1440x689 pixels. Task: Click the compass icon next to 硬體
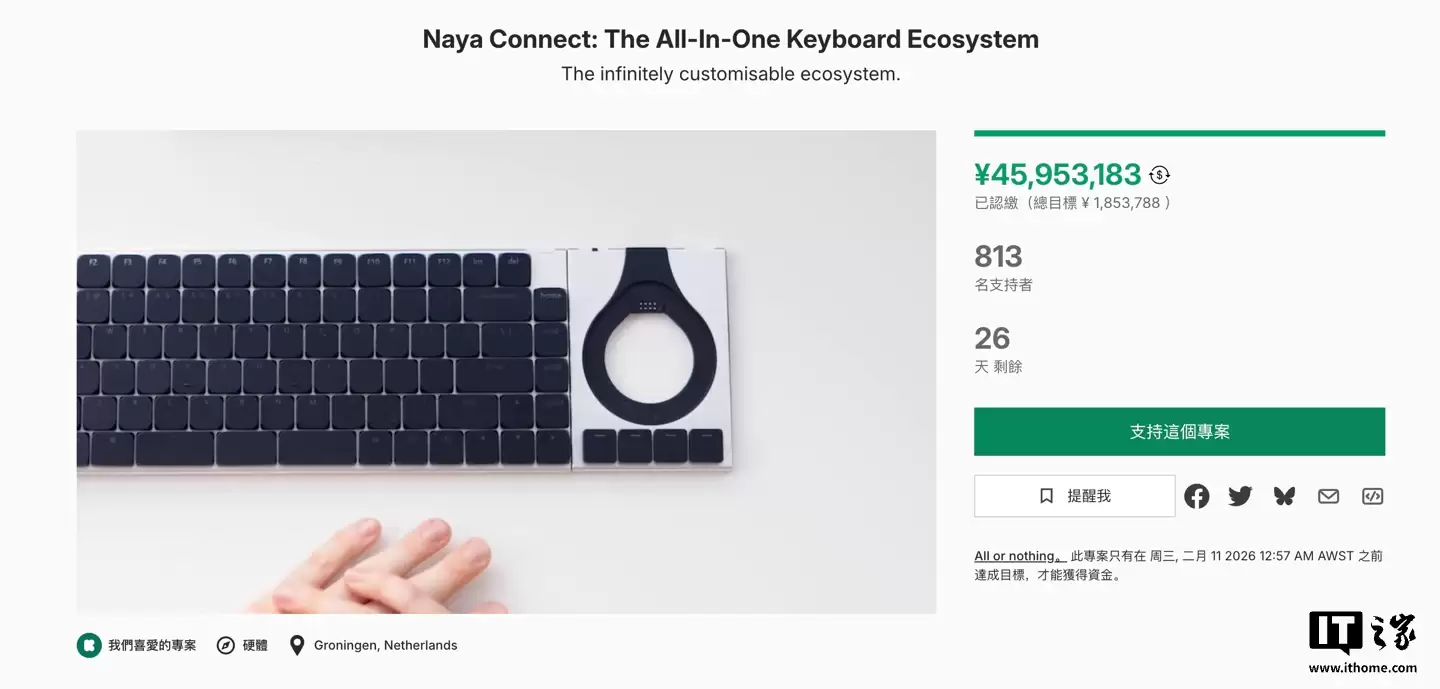coord(225,645)
